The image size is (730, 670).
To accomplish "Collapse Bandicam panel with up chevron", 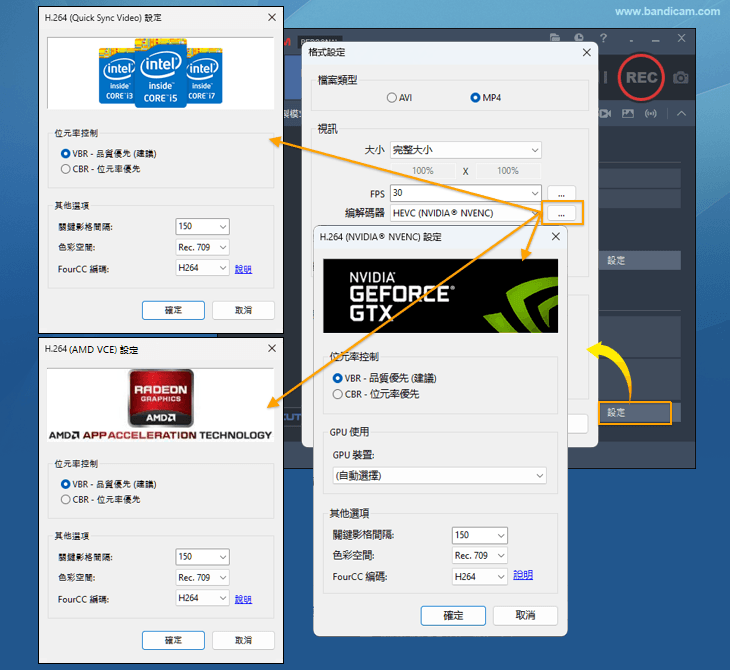I will 681,113.
